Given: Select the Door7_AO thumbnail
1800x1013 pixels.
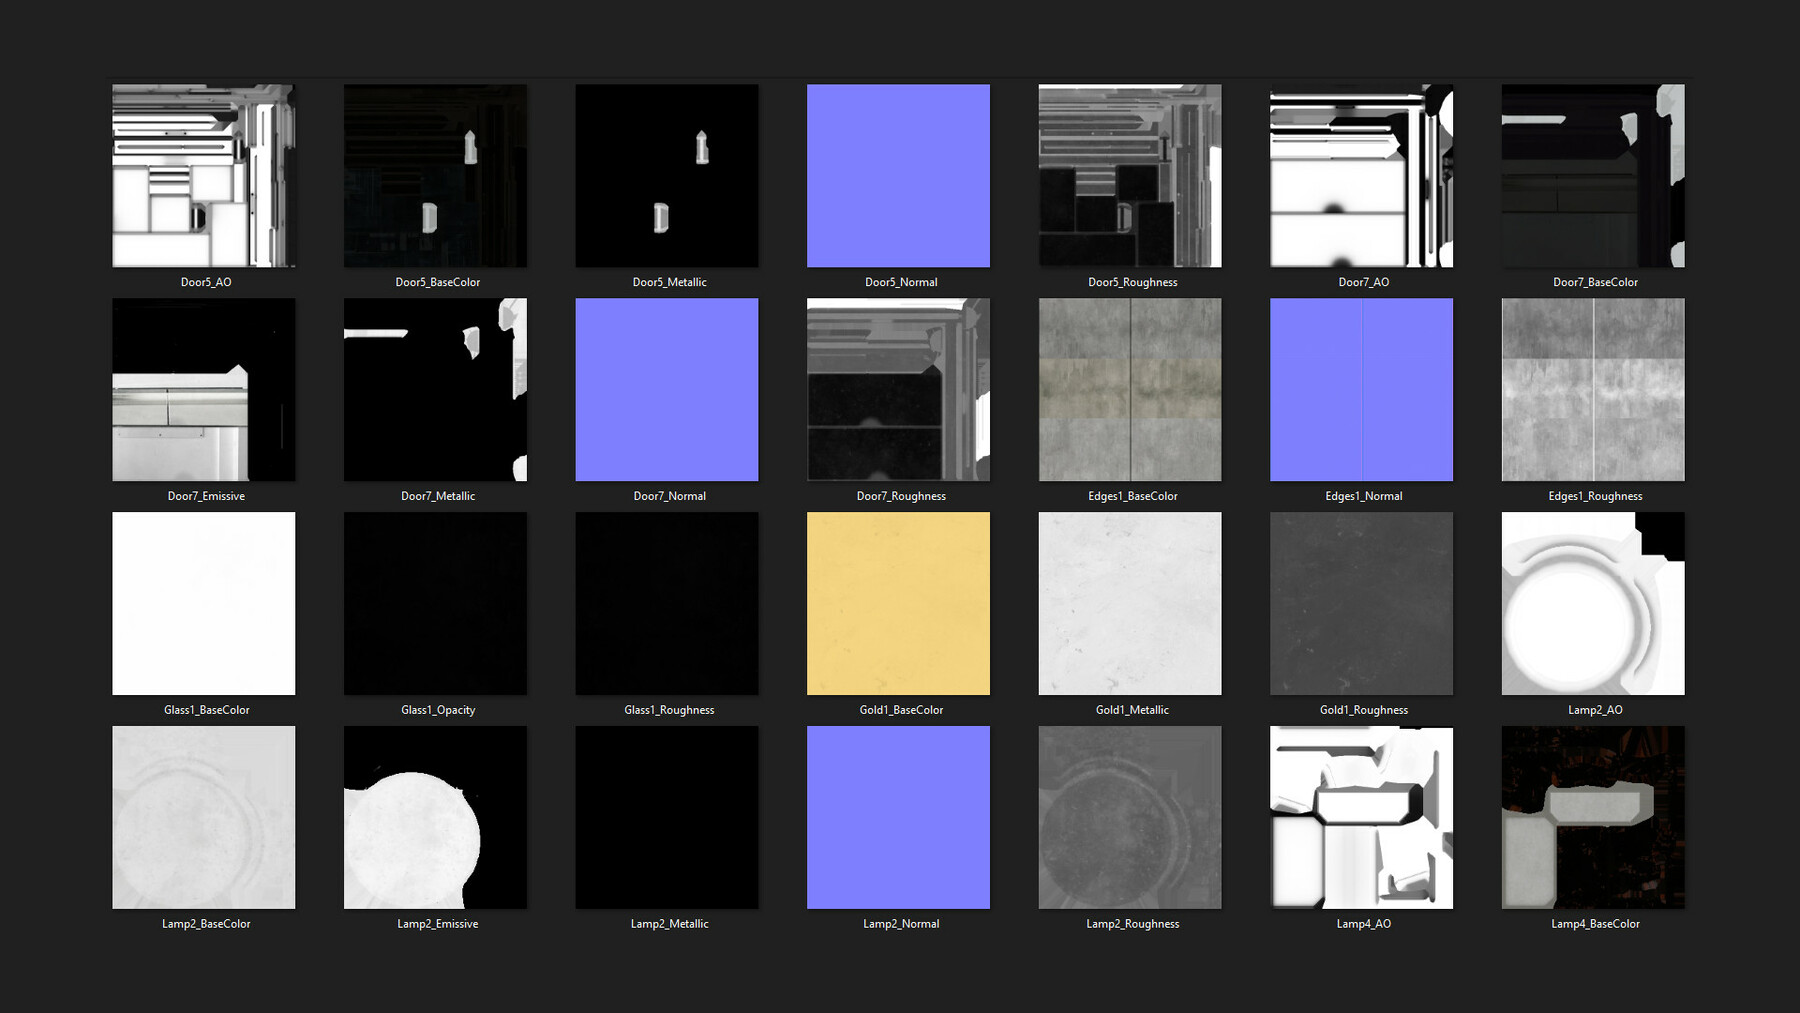Looking at the screenshot, I should point(1361,175).
